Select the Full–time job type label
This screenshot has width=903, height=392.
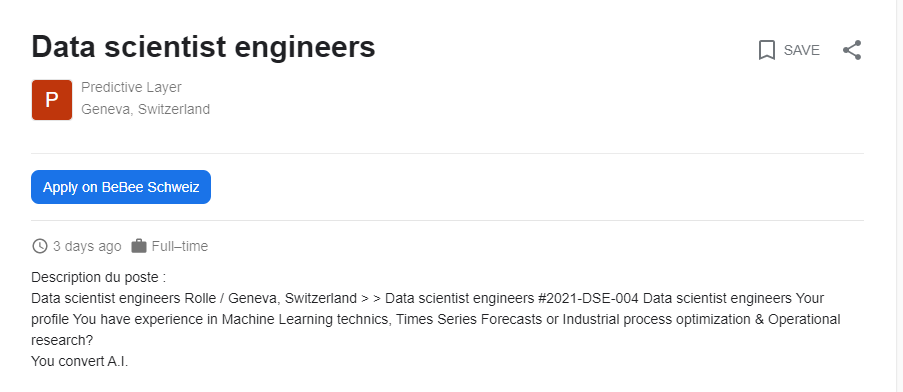[180, 246]
